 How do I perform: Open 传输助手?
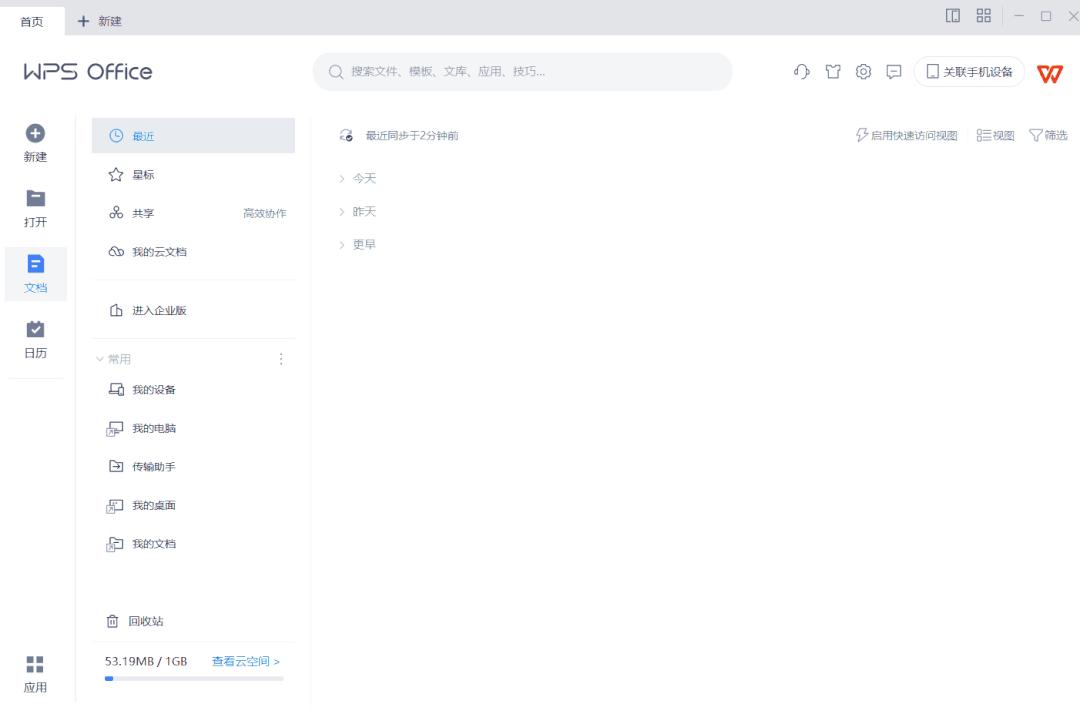pyautogui.click(x=194, y=467)
